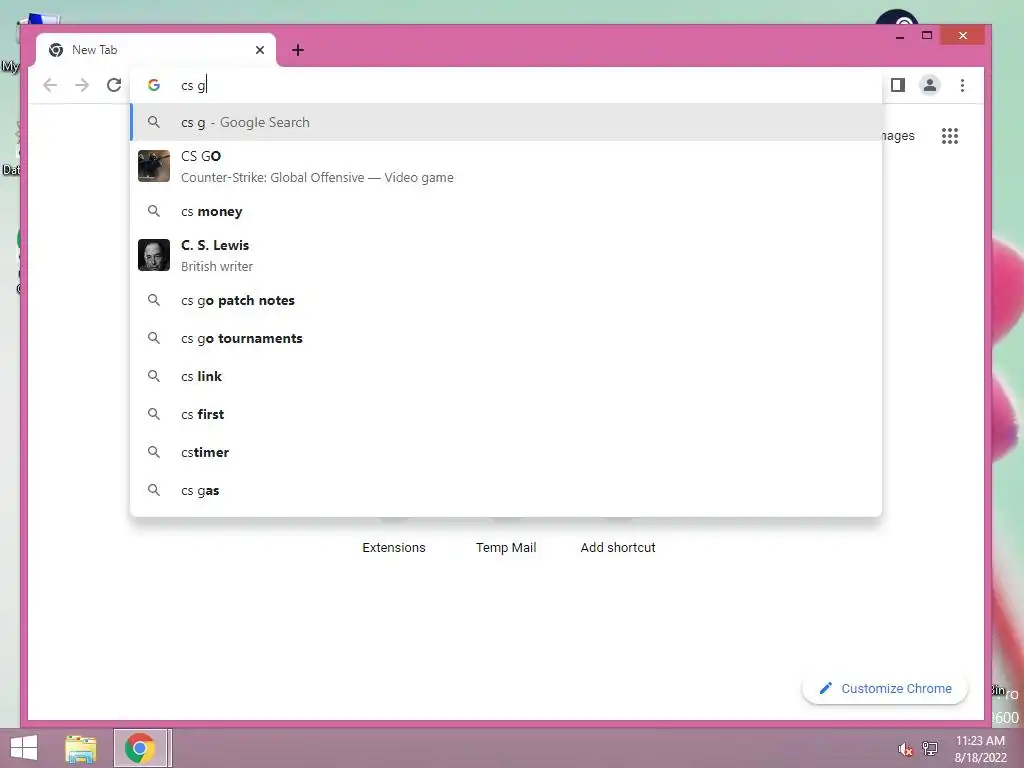Click the C. S. Lewis portrait thumbnail
The image size is (1024, 768).
[x=154, y=255]
